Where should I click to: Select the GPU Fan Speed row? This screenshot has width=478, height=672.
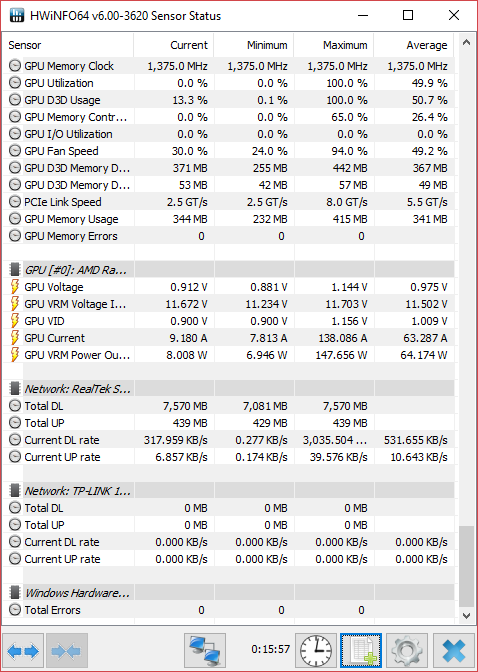tap(229, 151)
